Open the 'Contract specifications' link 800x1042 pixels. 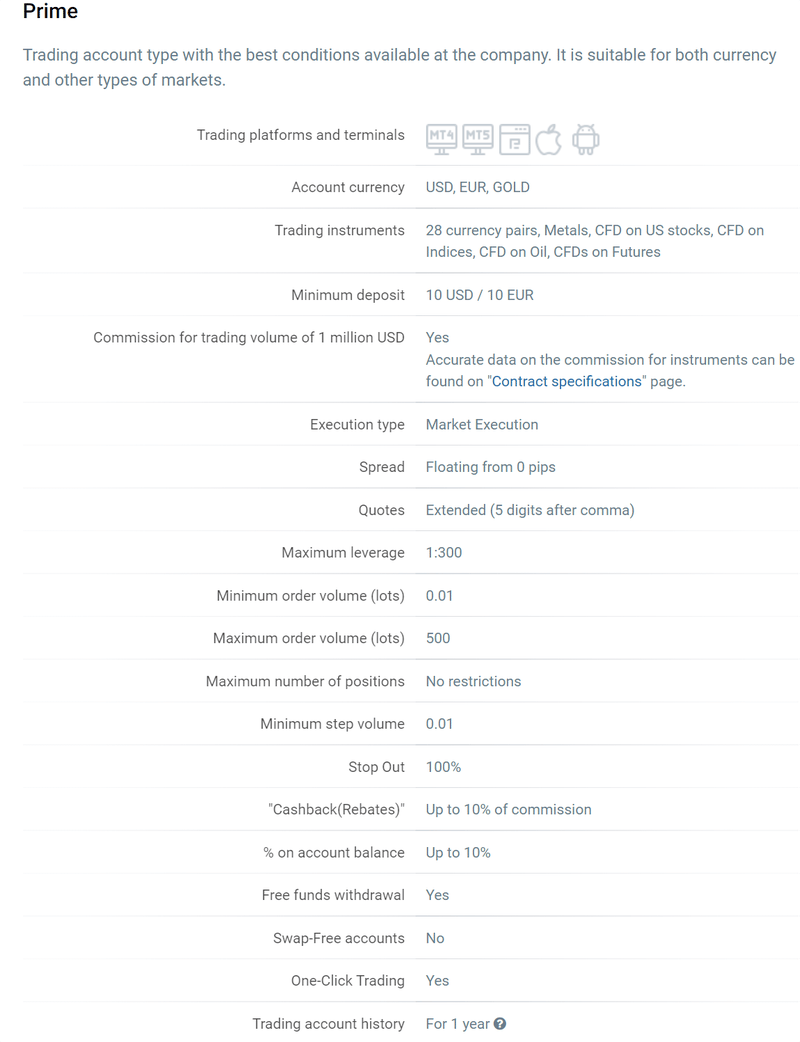tap(567, 381)
